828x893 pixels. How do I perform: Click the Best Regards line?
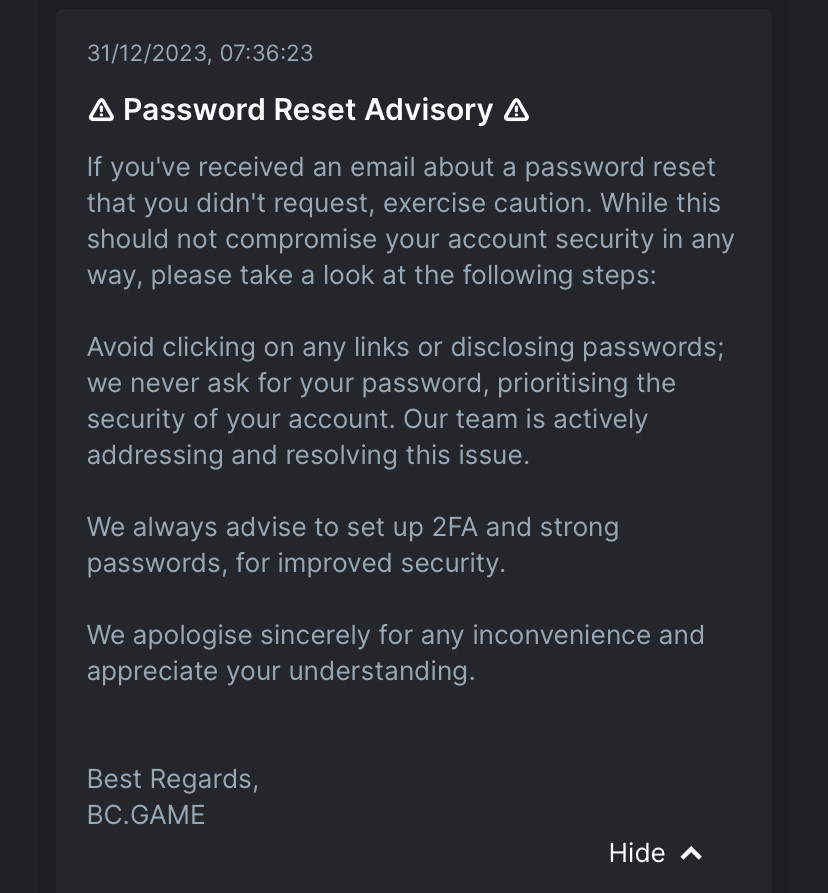point(173,779)
